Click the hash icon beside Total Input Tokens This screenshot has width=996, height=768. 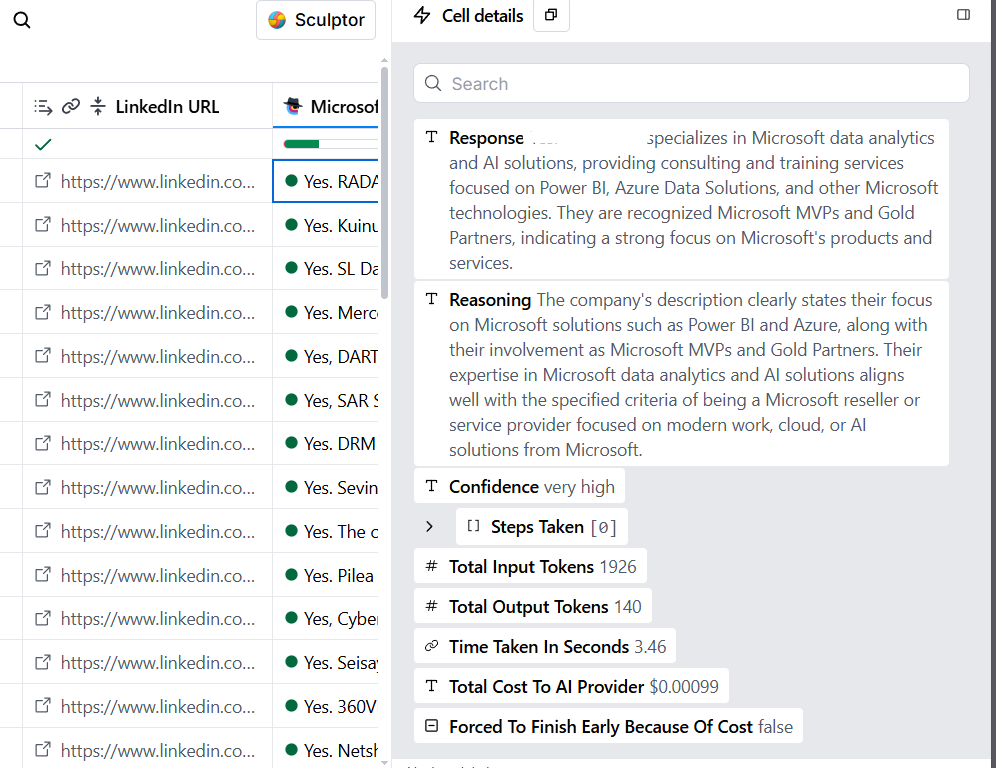coord(431,566)
